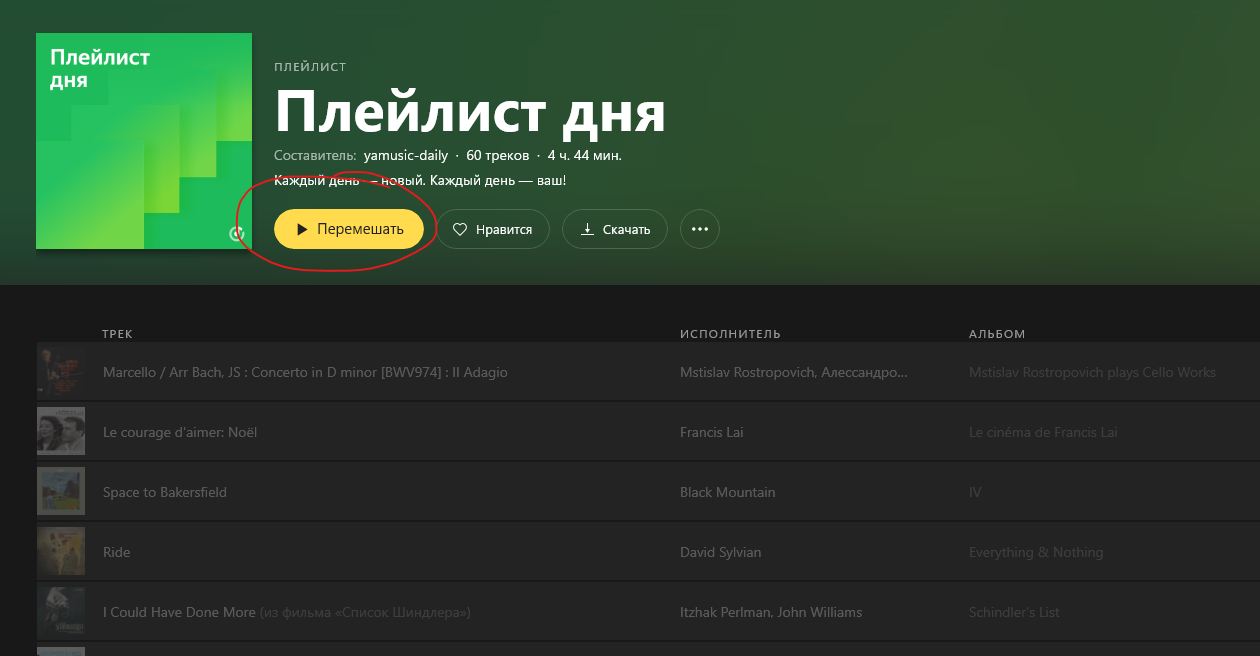Click the yellow Перемешать shuffle play button
This screenshot has width=1260, height=656.
pyautogui.click(x=349, y=229)
